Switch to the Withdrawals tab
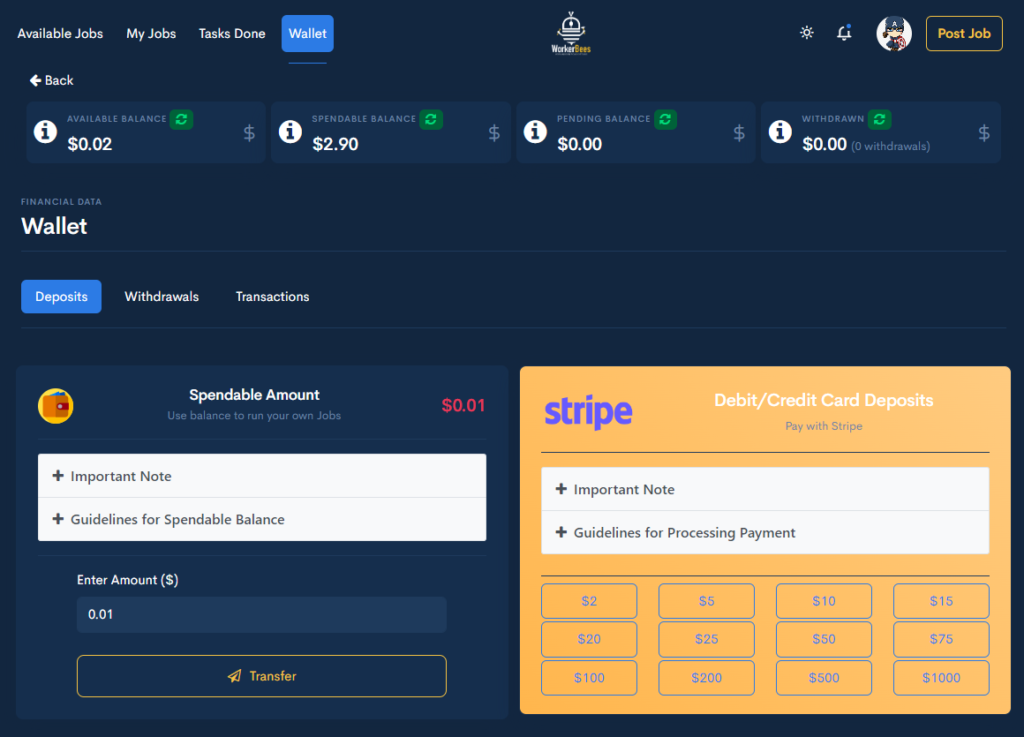This screenshot has height=737, width=1024. pos(161,296)
